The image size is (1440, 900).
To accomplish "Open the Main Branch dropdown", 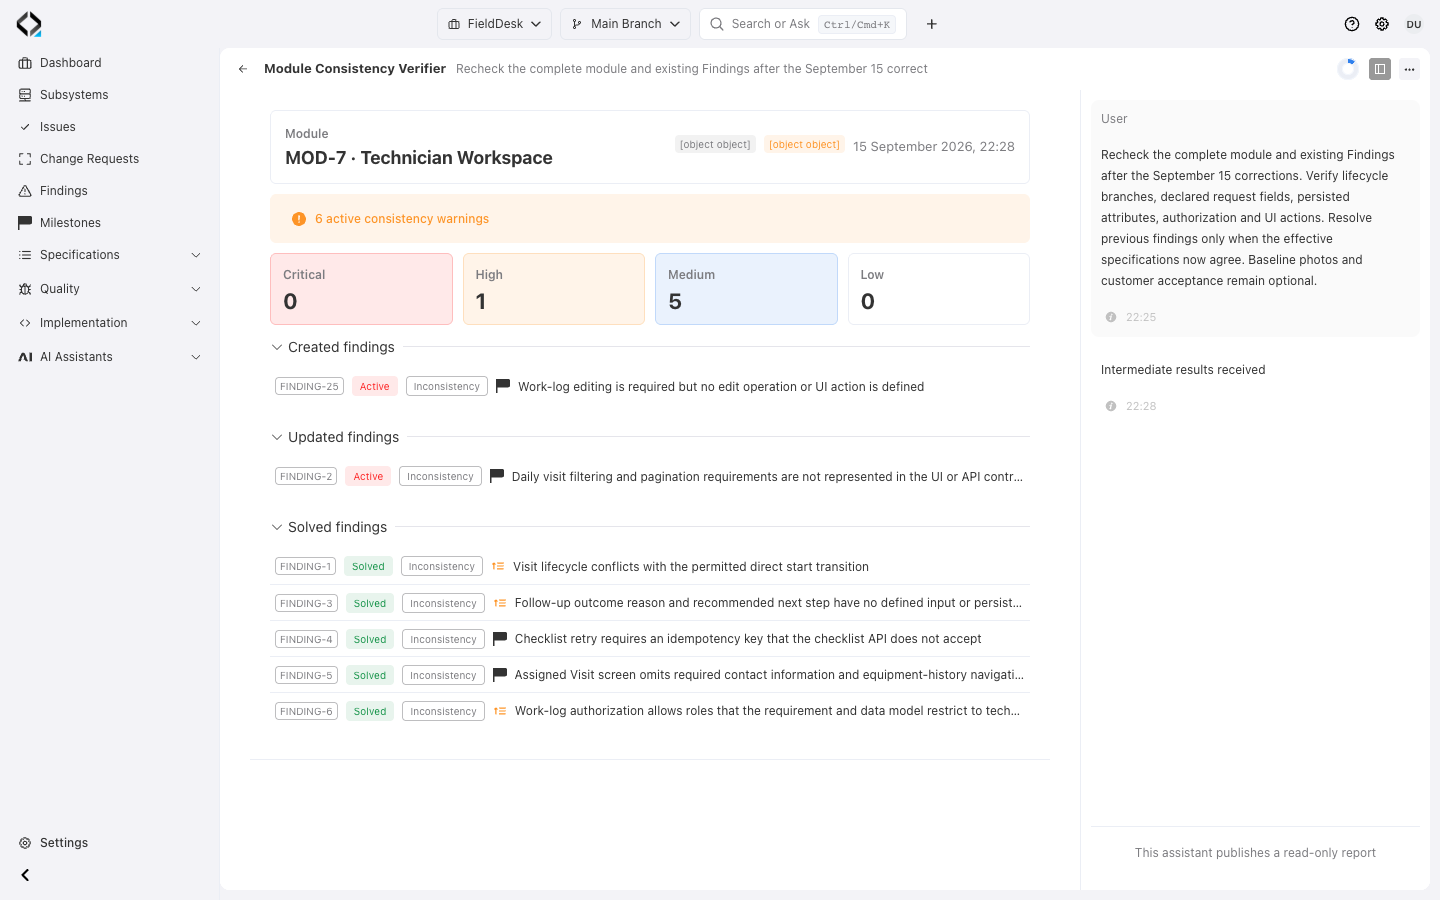I will coord(625,24).
